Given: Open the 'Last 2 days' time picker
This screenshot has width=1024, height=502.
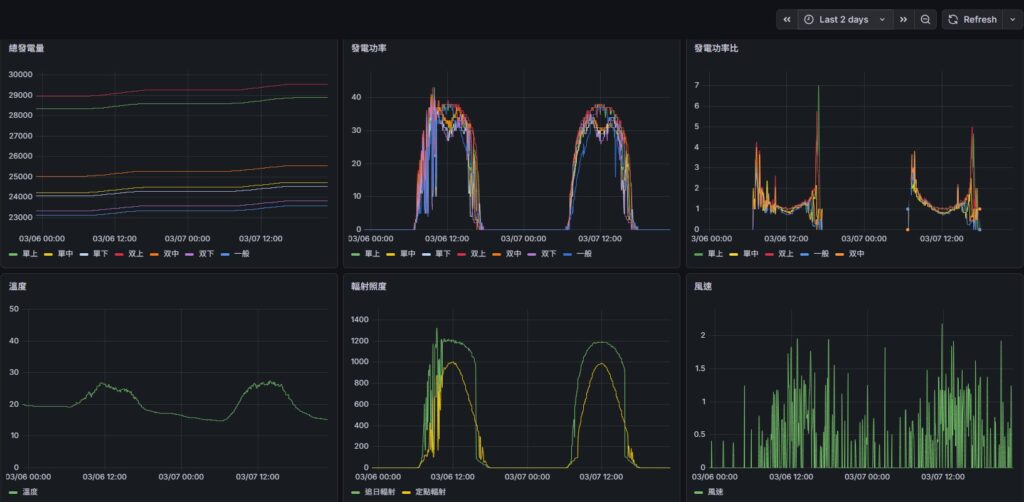Looking at the screenshot, I should point(845,19).
